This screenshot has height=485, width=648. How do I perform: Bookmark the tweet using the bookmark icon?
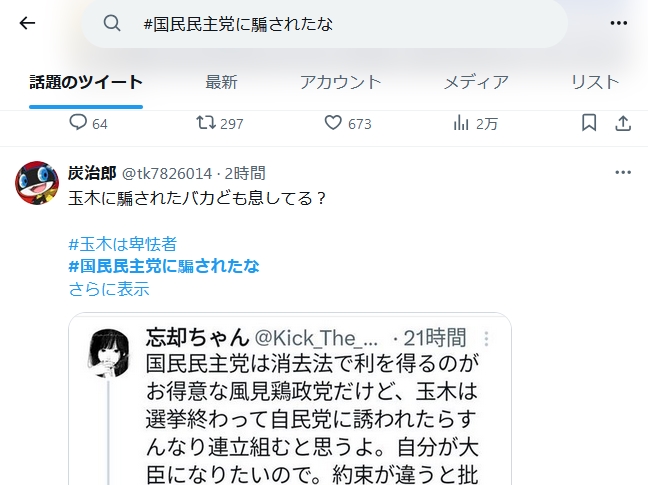(589, 123)
